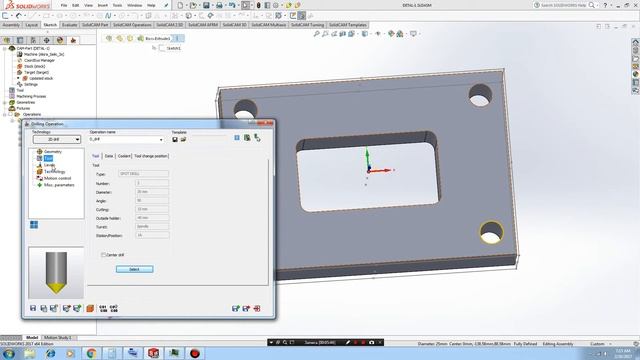Click the drill tool preview thumbnail

[56, 273]
